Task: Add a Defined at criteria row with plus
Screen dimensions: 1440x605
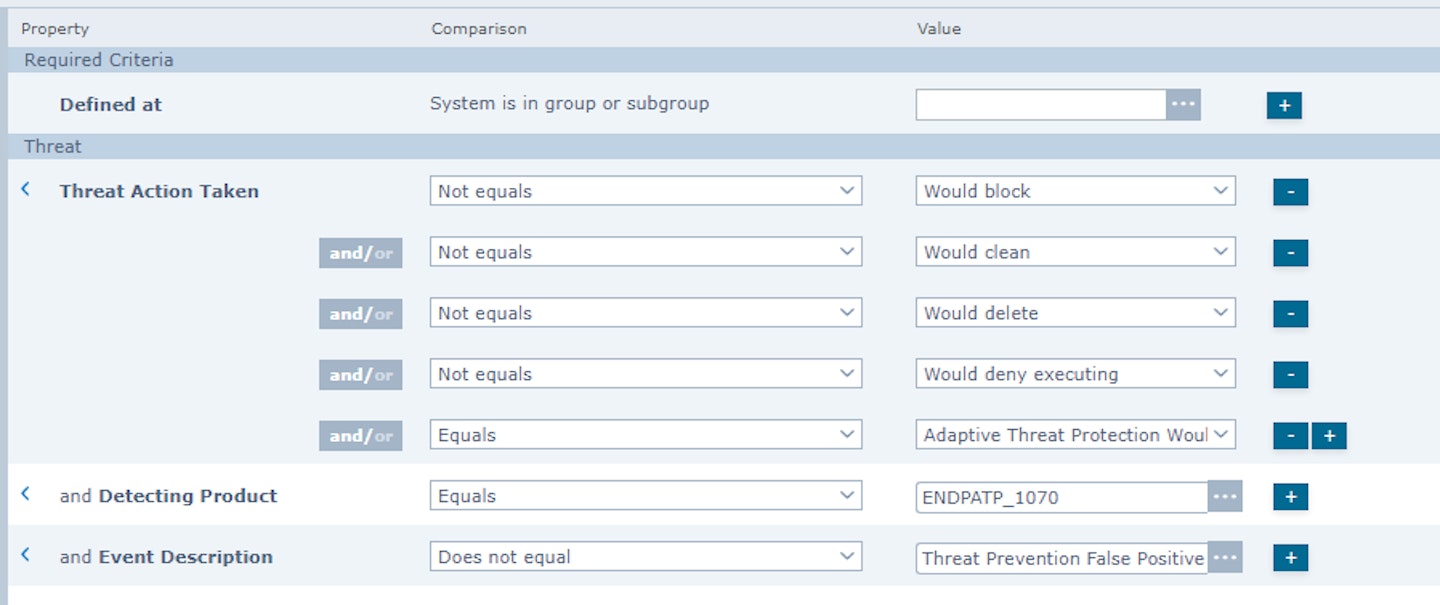Action: [x=1284, y=105]
